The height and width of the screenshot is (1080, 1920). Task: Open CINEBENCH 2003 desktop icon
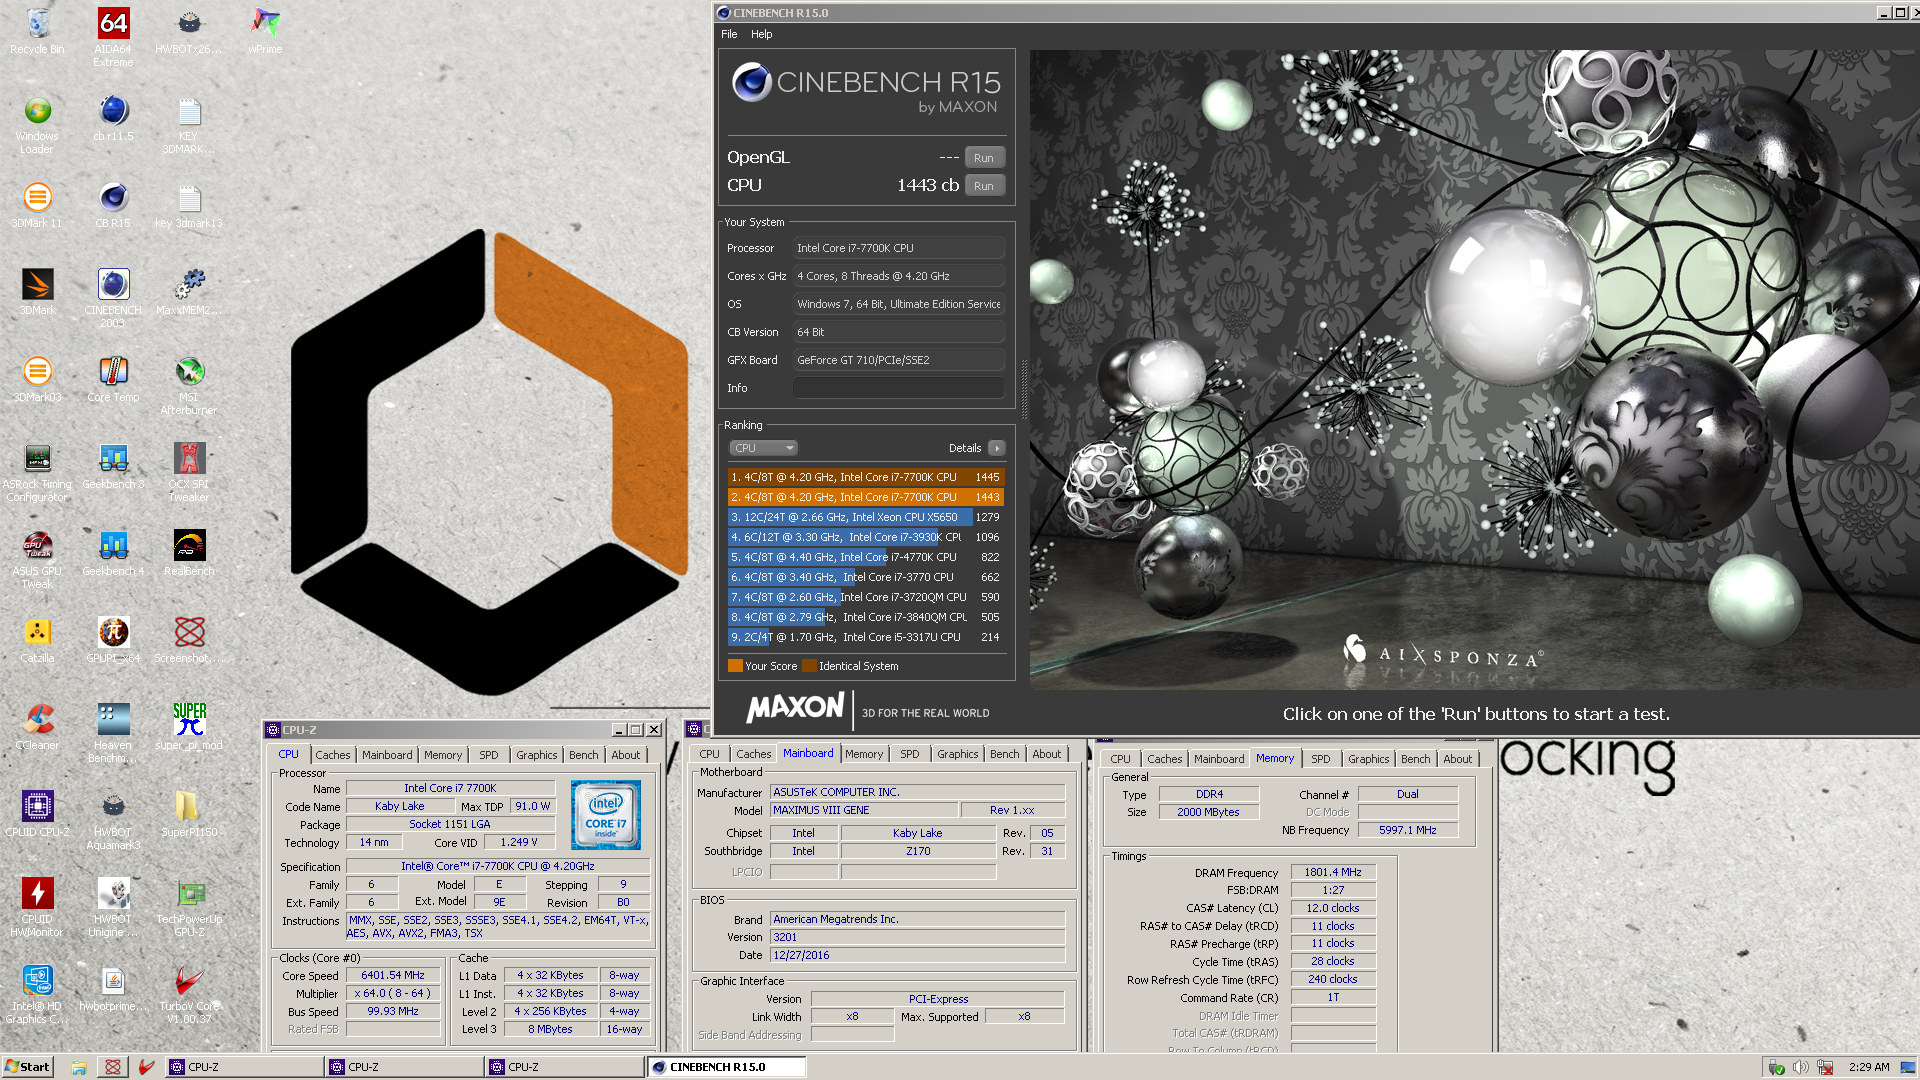pos(113,299)
